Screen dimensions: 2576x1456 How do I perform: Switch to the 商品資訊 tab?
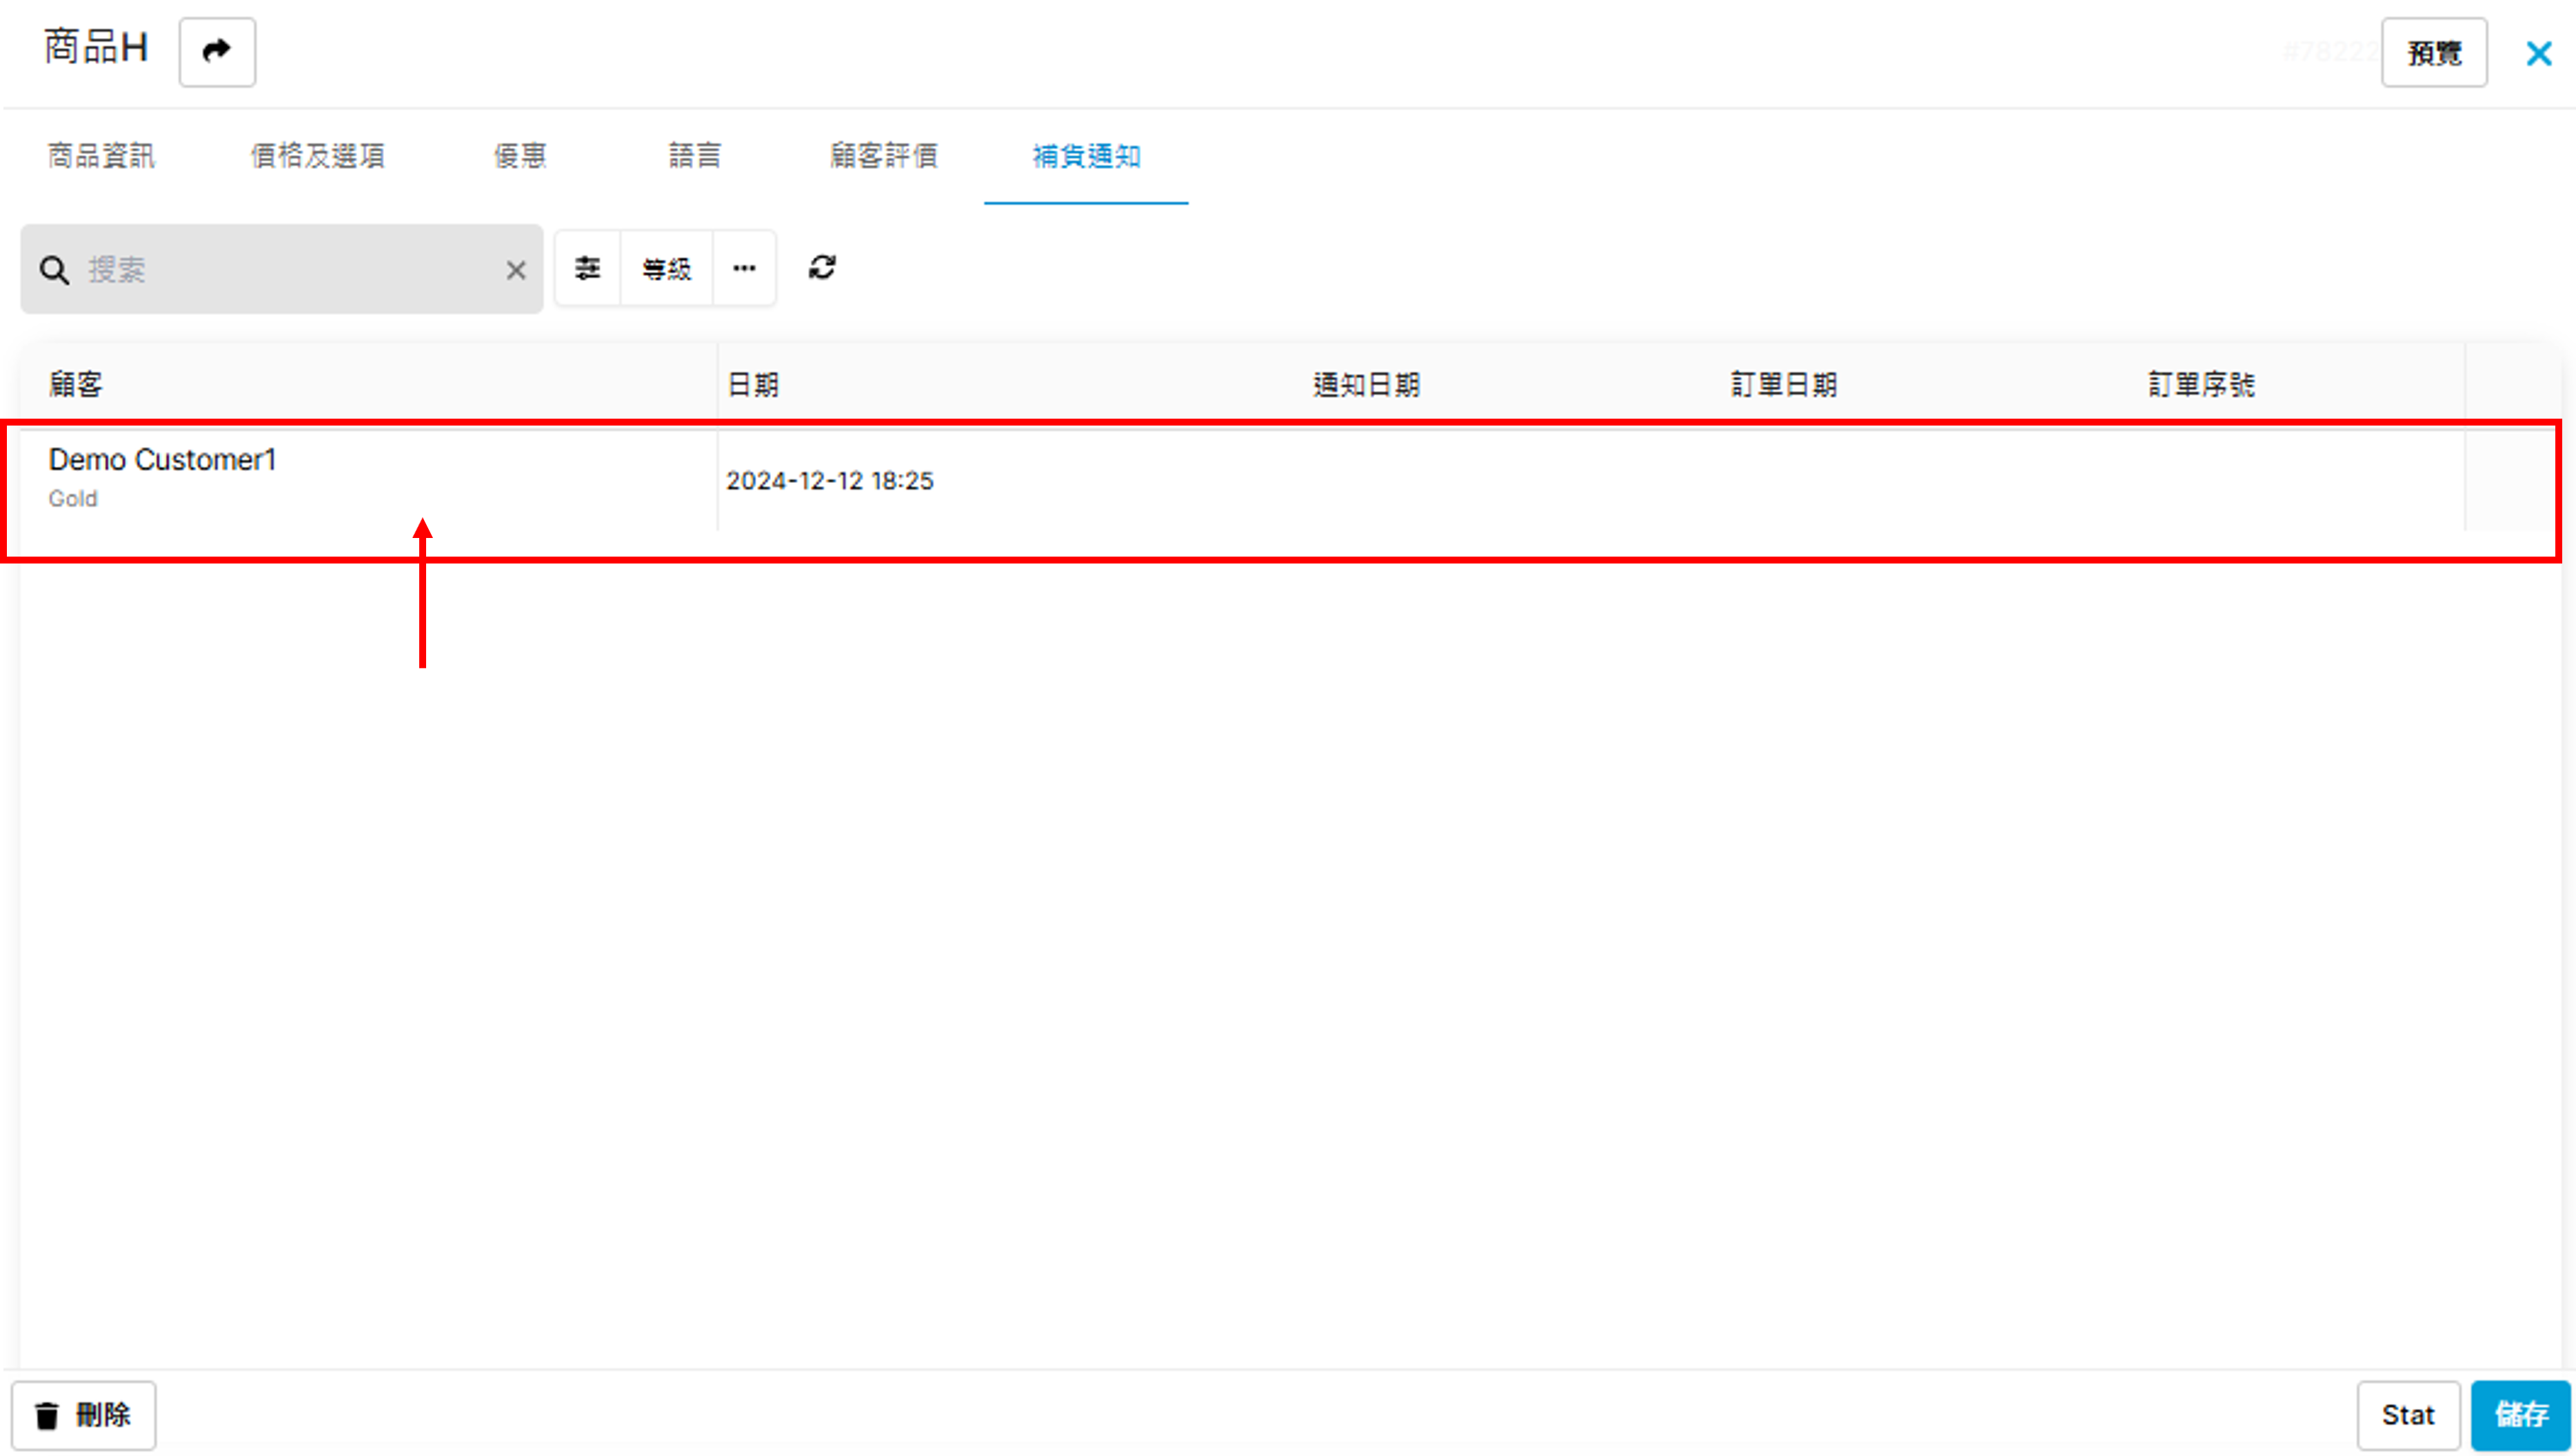click(101, 156)
